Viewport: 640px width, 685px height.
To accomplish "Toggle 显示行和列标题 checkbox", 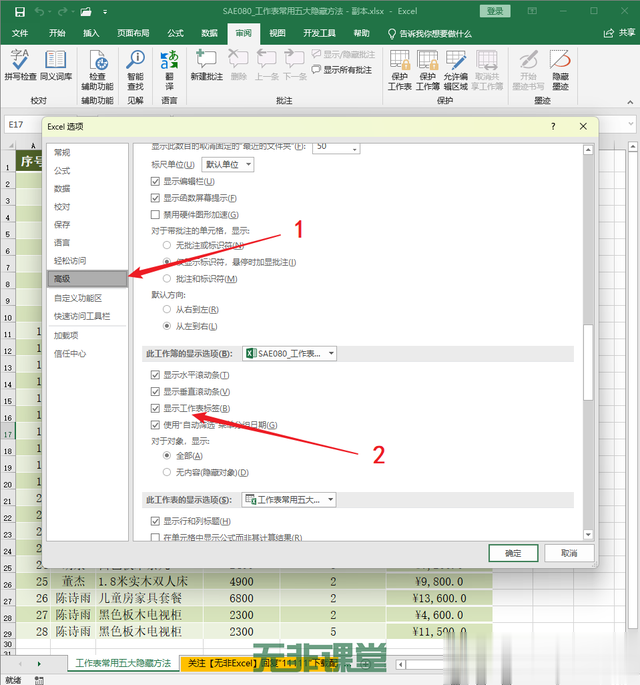I will point(155,521).
